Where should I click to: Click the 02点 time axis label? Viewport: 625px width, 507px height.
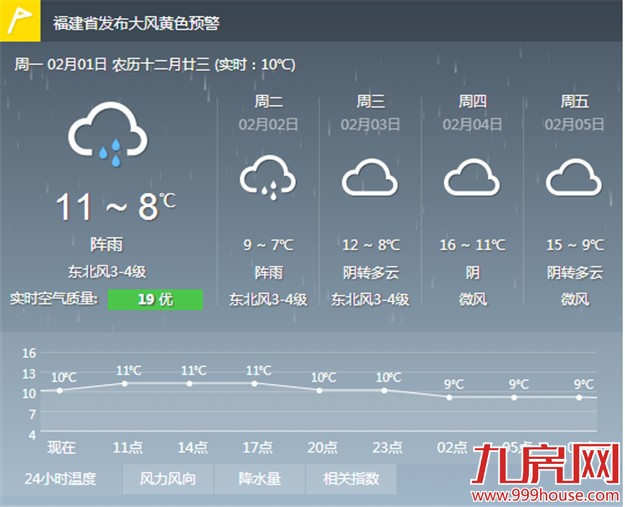(452, 448)
